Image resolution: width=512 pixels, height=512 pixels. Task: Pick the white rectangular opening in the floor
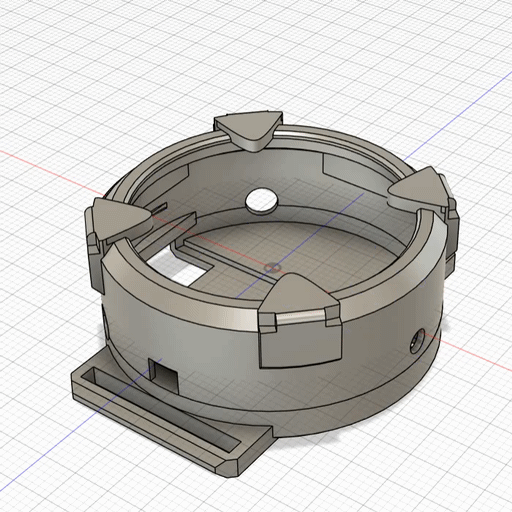(179, 267)
